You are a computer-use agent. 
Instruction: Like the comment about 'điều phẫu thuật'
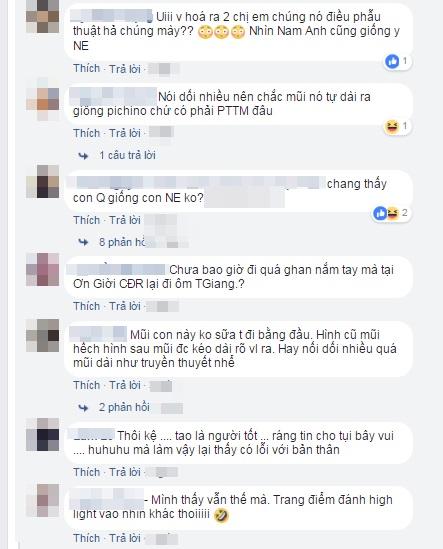[86, 68]
